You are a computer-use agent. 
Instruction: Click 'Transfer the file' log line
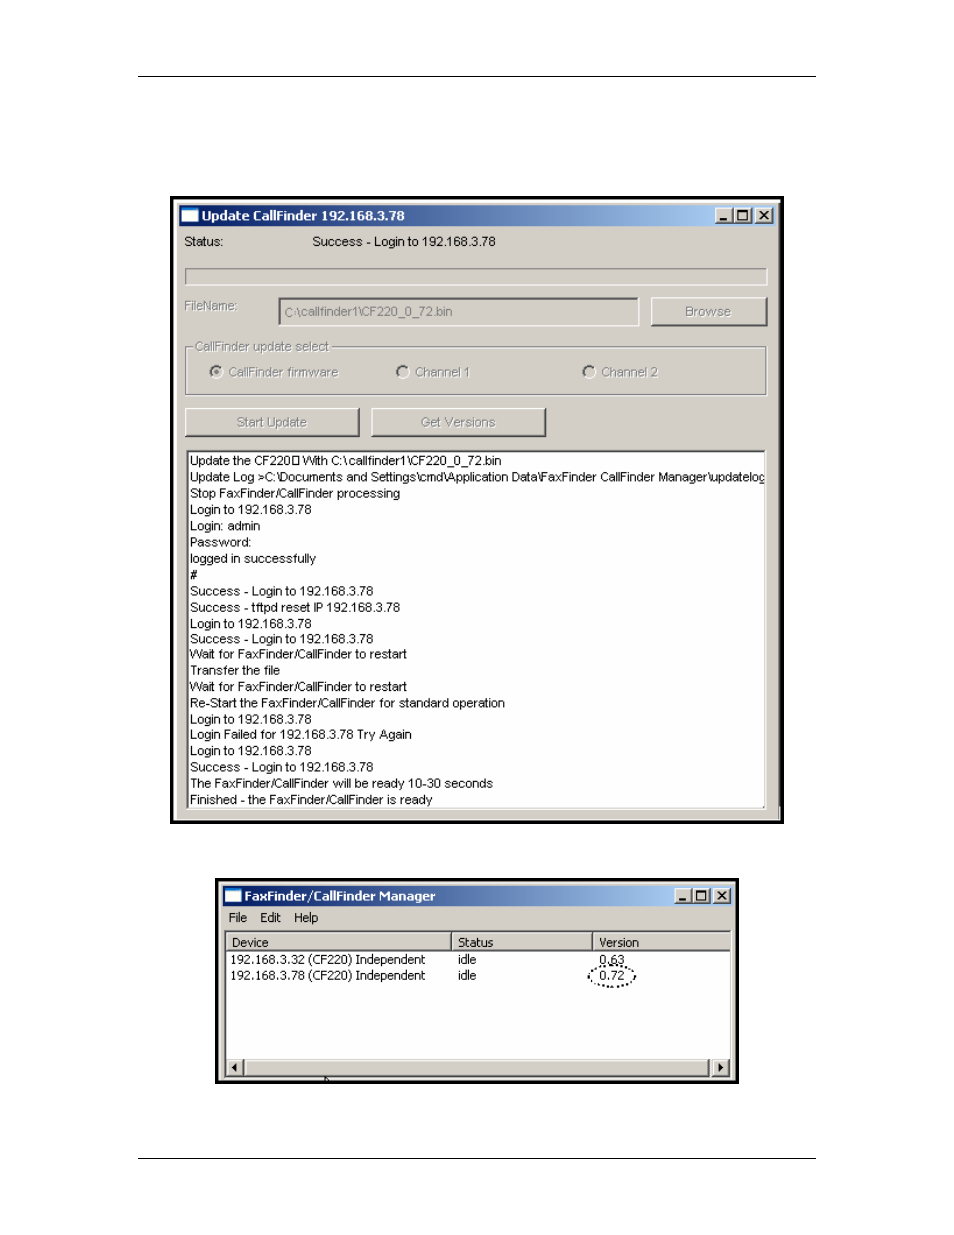[x=235, y=671]
